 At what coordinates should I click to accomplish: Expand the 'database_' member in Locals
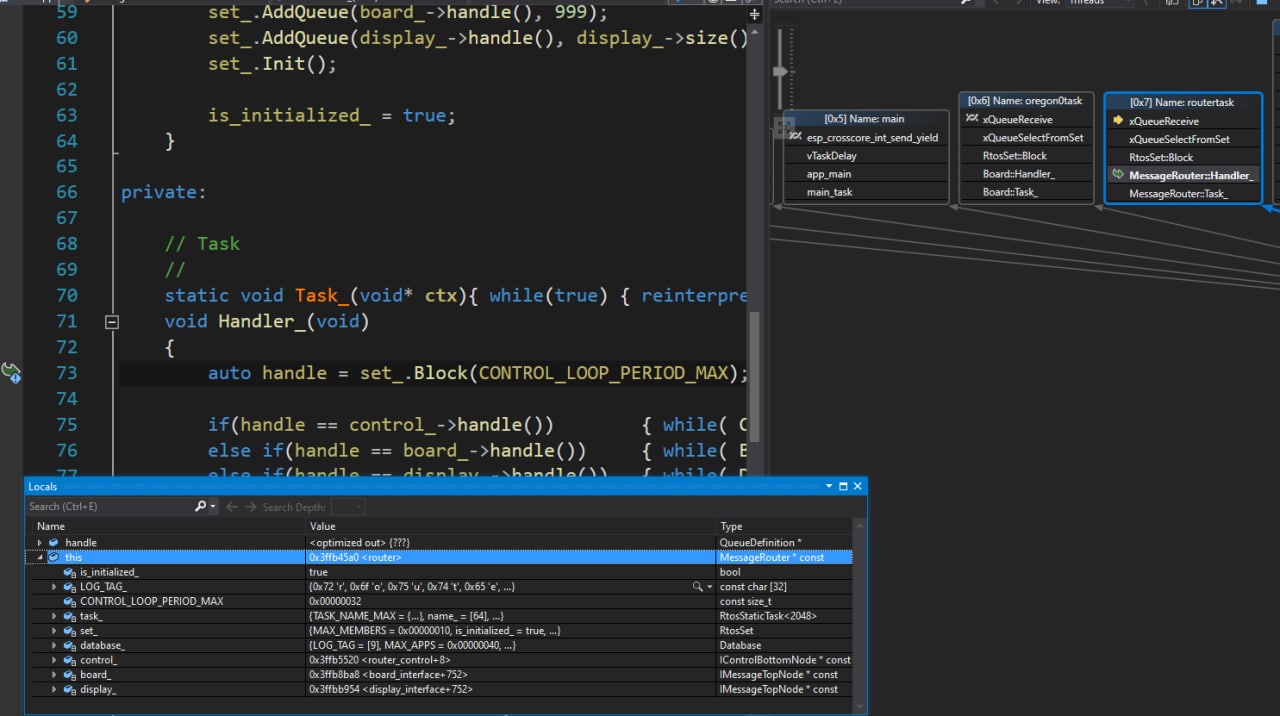[x=55, y=646]
